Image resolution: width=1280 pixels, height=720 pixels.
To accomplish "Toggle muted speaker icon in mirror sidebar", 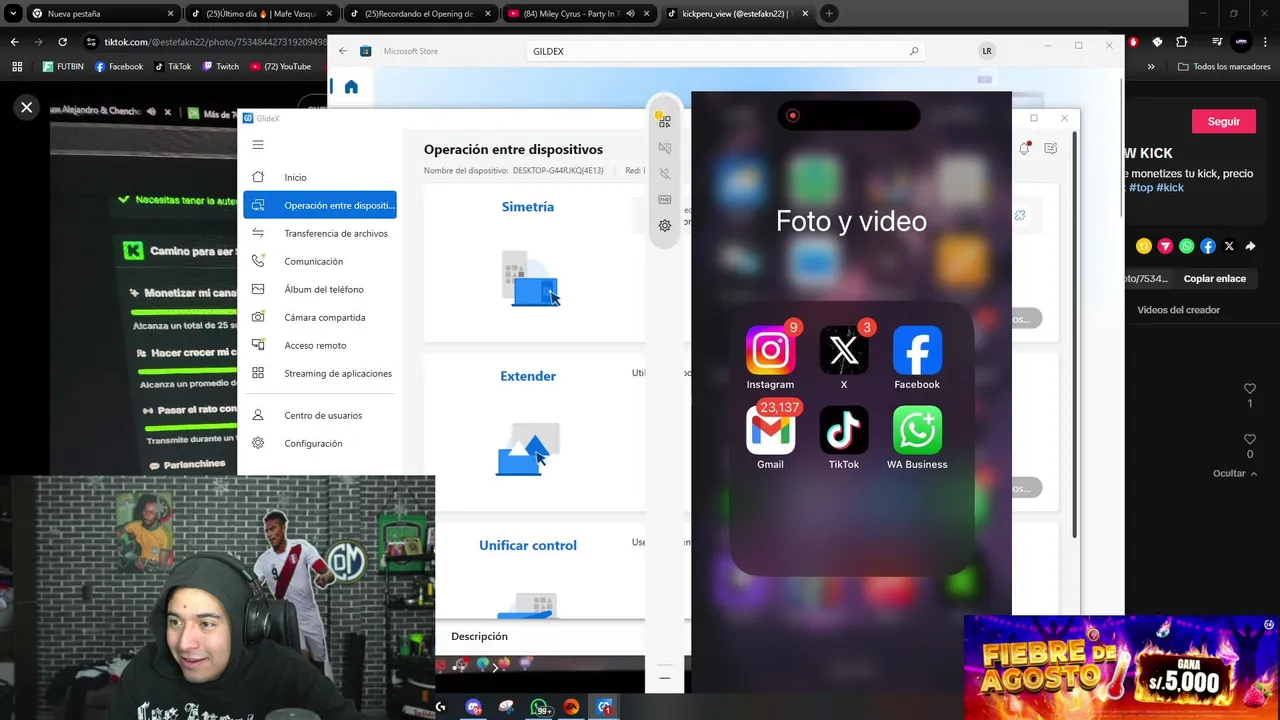I will click(665, 174).
